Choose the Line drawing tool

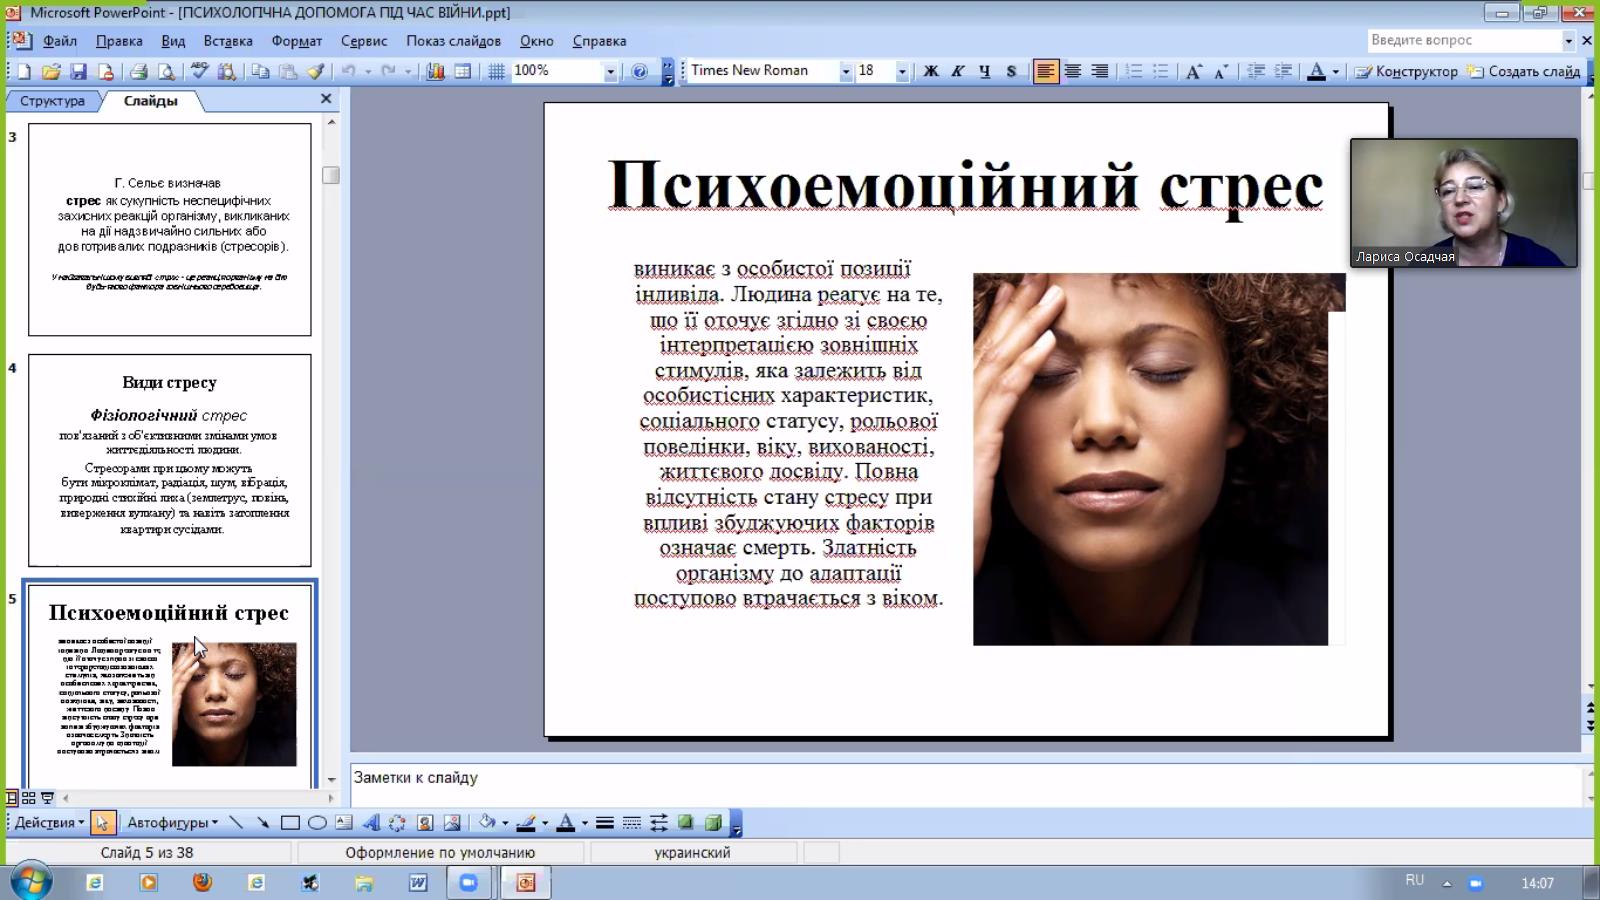point(236,823)
